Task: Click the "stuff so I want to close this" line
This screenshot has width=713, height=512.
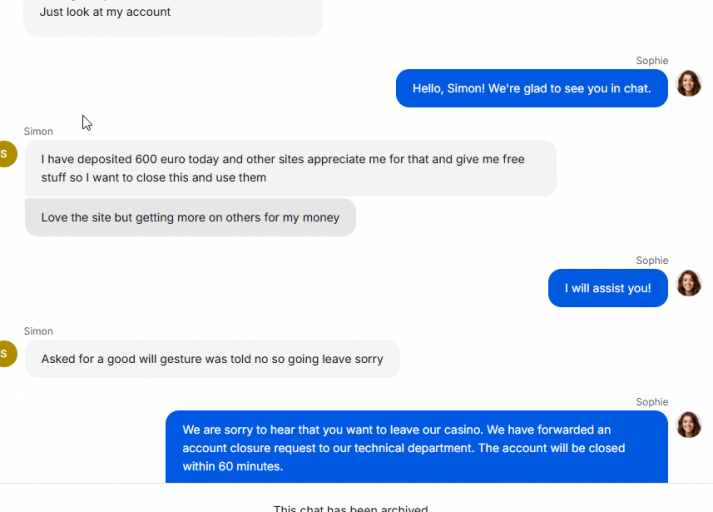Action: tap(154, 177)
